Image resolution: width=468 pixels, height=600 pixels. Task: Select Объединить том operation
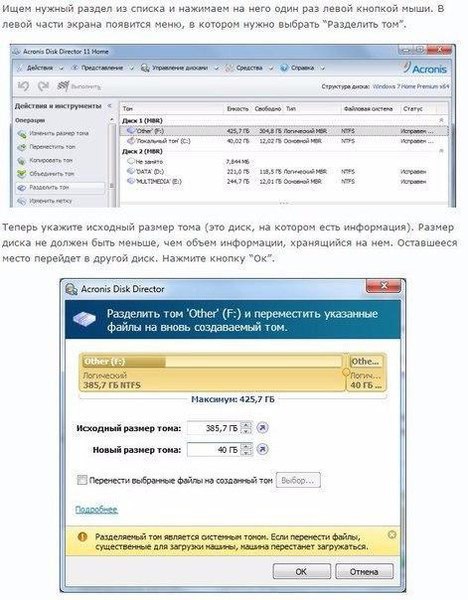[46, 174]
